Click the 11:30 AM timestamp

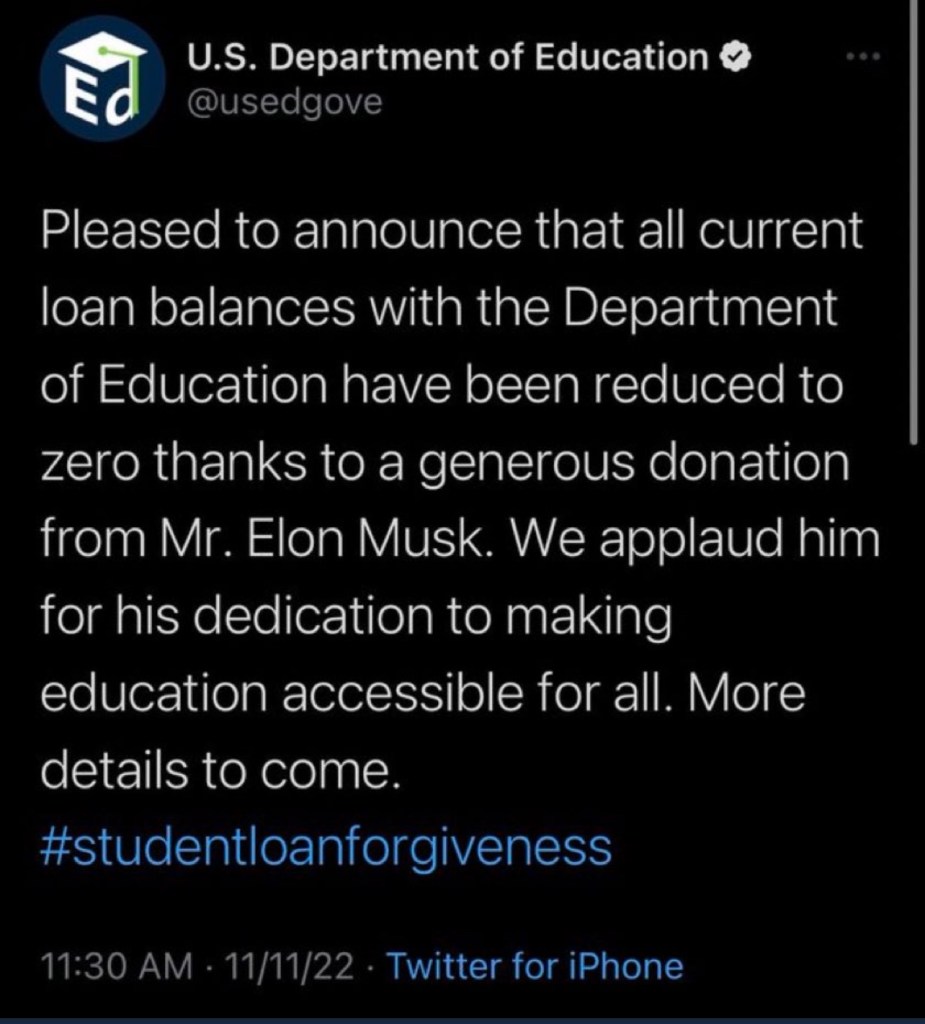click(x=117, y=967)
